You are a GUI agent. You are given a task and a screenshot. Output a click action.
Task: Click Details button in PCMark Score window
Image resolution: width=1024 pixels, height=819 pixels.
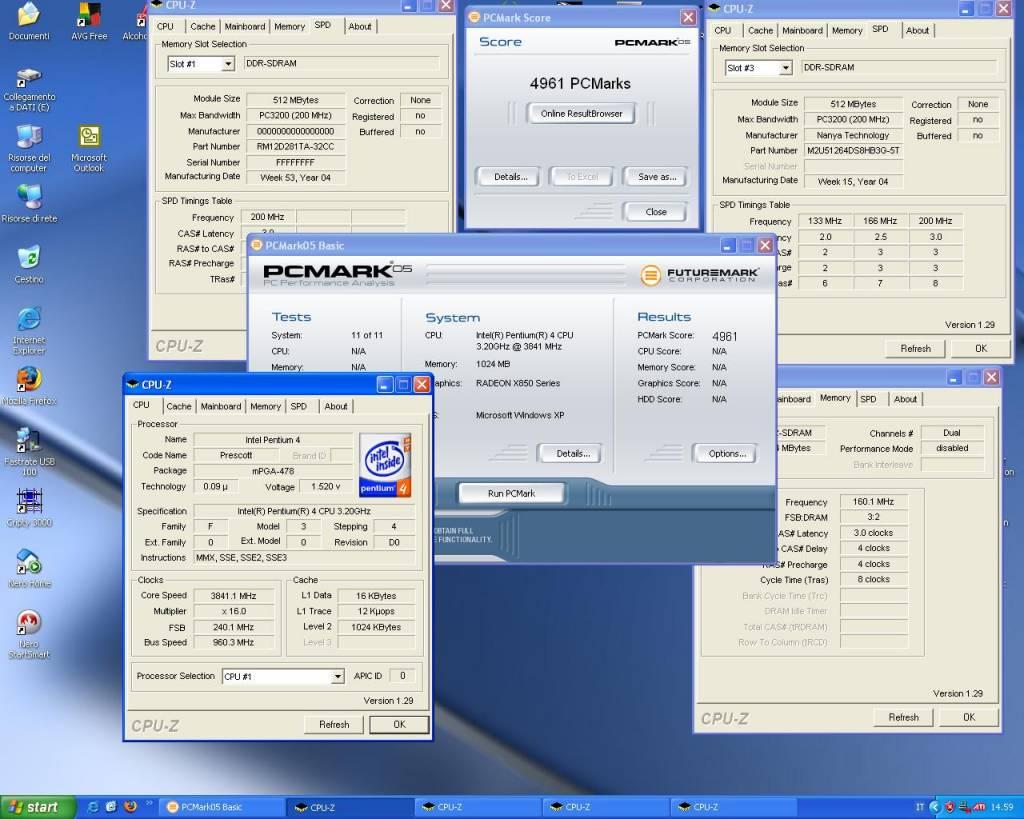pyautogui.click(x=511, y=176)
